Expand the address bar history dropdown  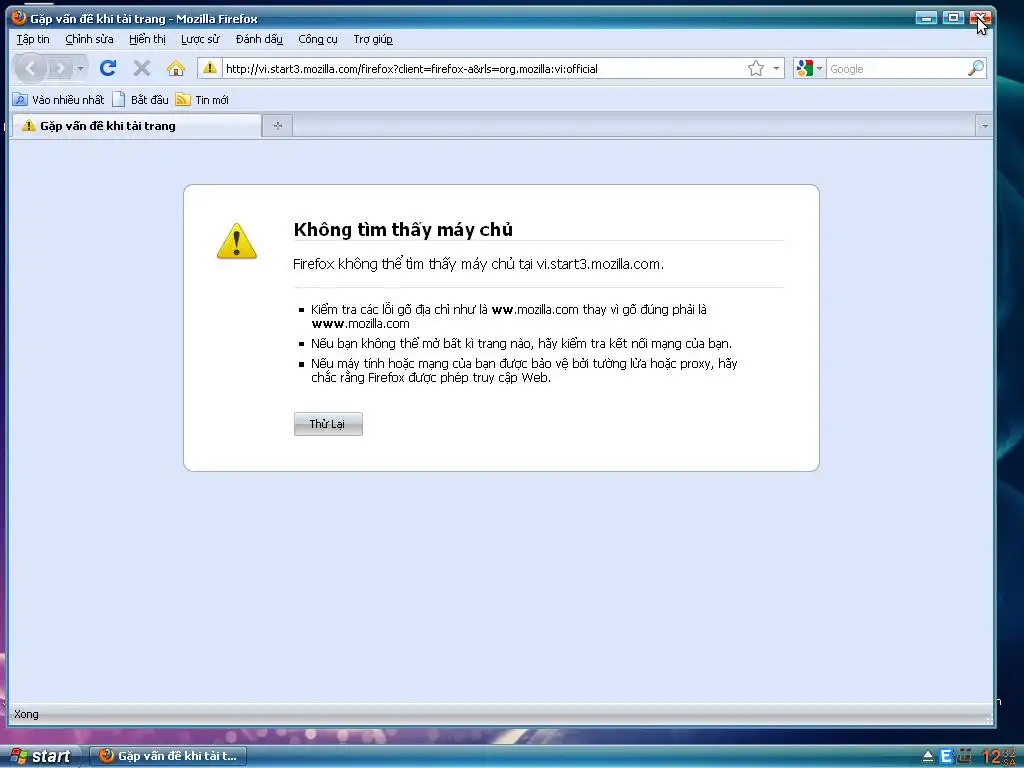click(x=776, y=68)
